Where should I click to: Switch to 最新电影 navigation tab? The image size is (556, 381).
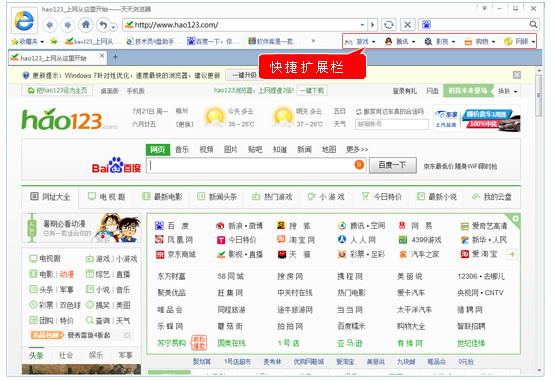[x=162, y=197]
